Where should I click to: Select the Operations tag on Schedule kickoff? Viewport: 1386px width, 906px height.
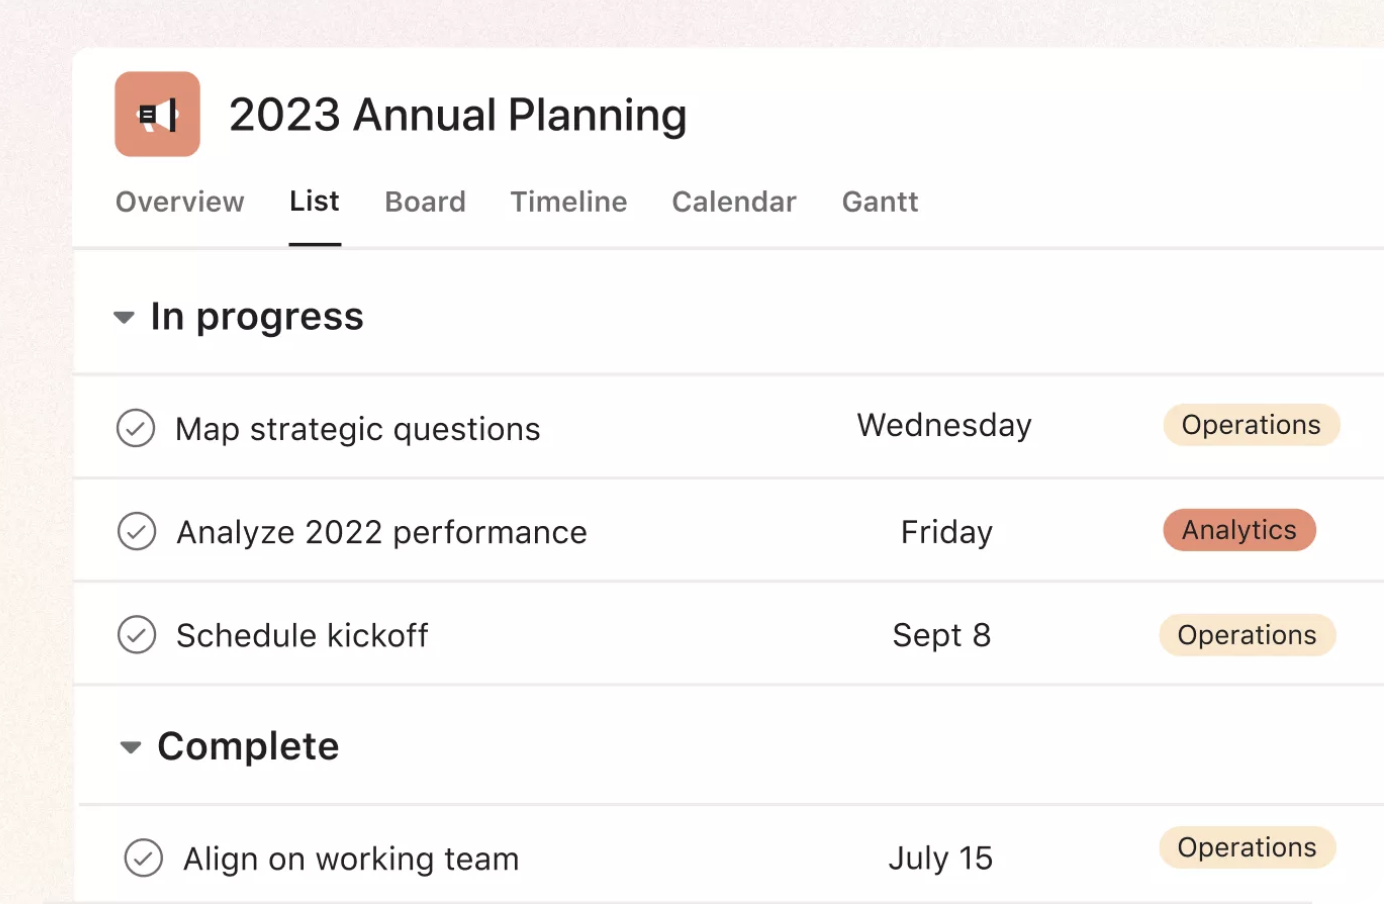1247,635
